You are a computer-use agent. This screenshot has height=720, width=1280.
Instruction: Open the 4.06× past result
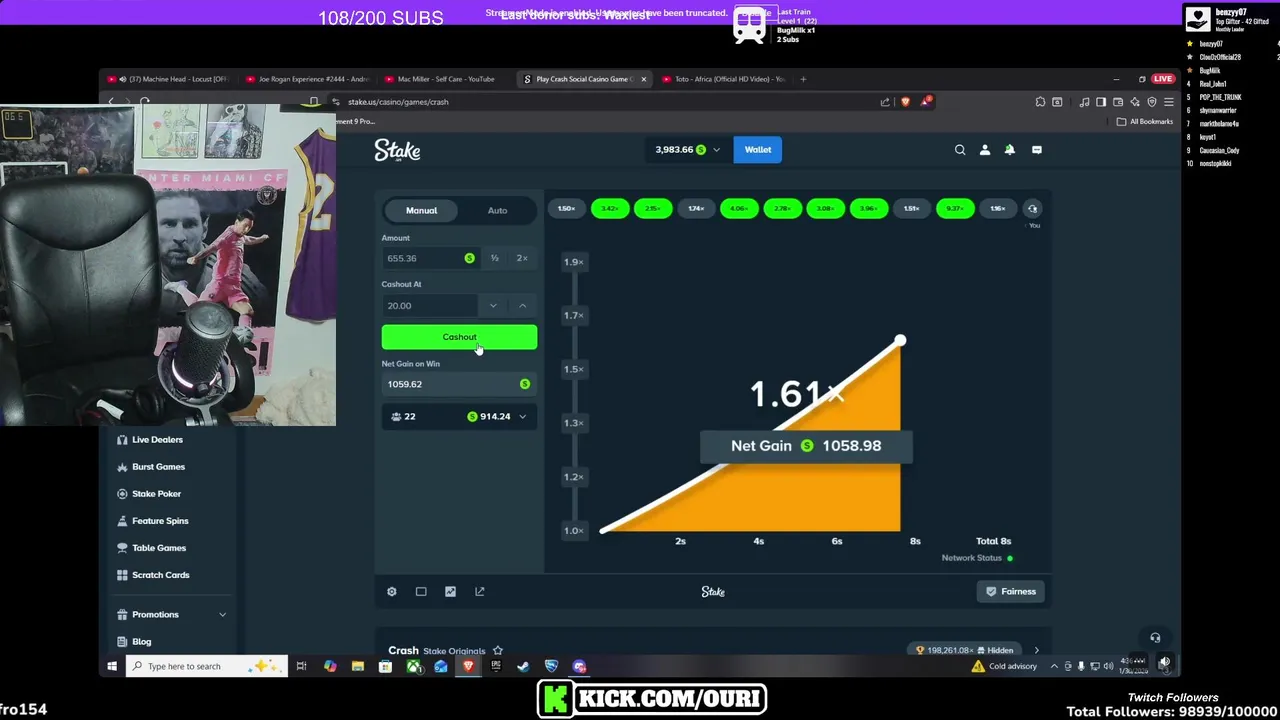[739, 209]
